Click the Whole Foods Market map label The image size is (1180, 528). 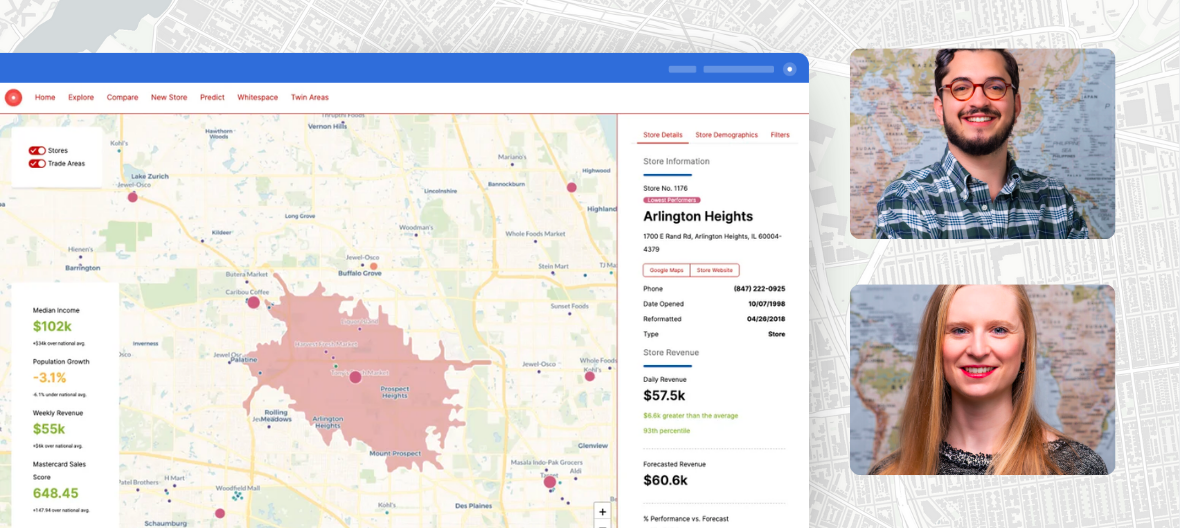coord(535,234)
